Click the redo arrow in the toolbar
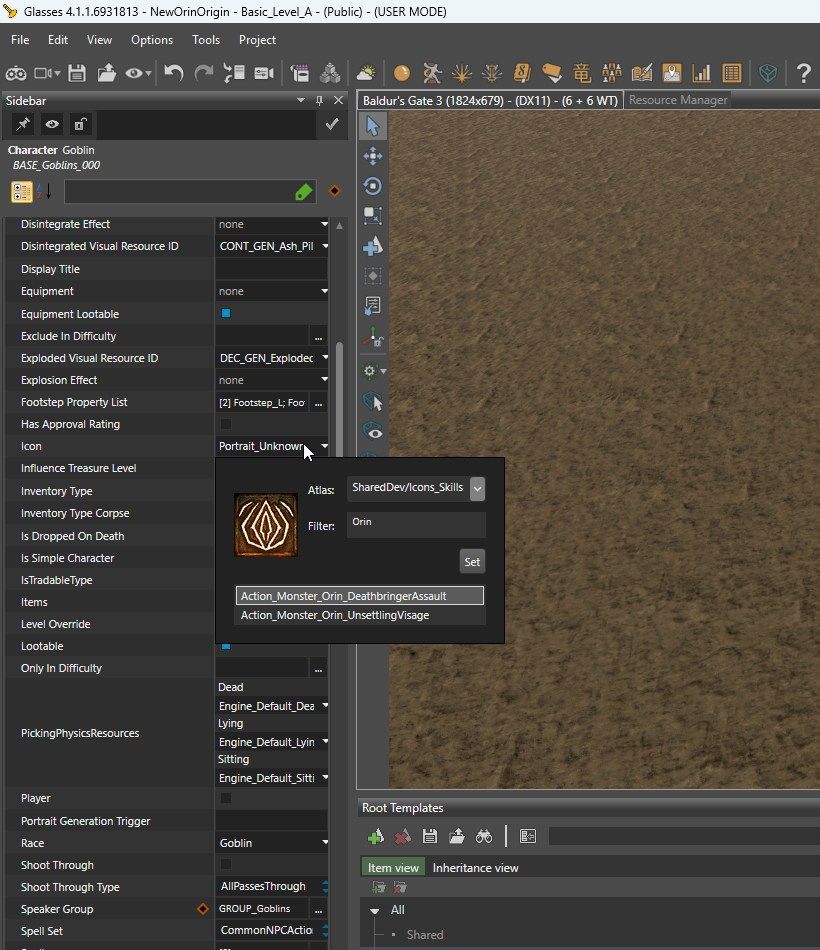Viewport: 820px width, 950px height. click(x=204, y=73)
